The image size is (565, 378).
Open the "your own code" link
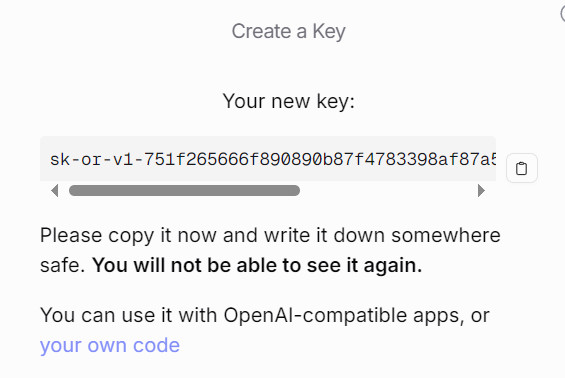[110, 345]
